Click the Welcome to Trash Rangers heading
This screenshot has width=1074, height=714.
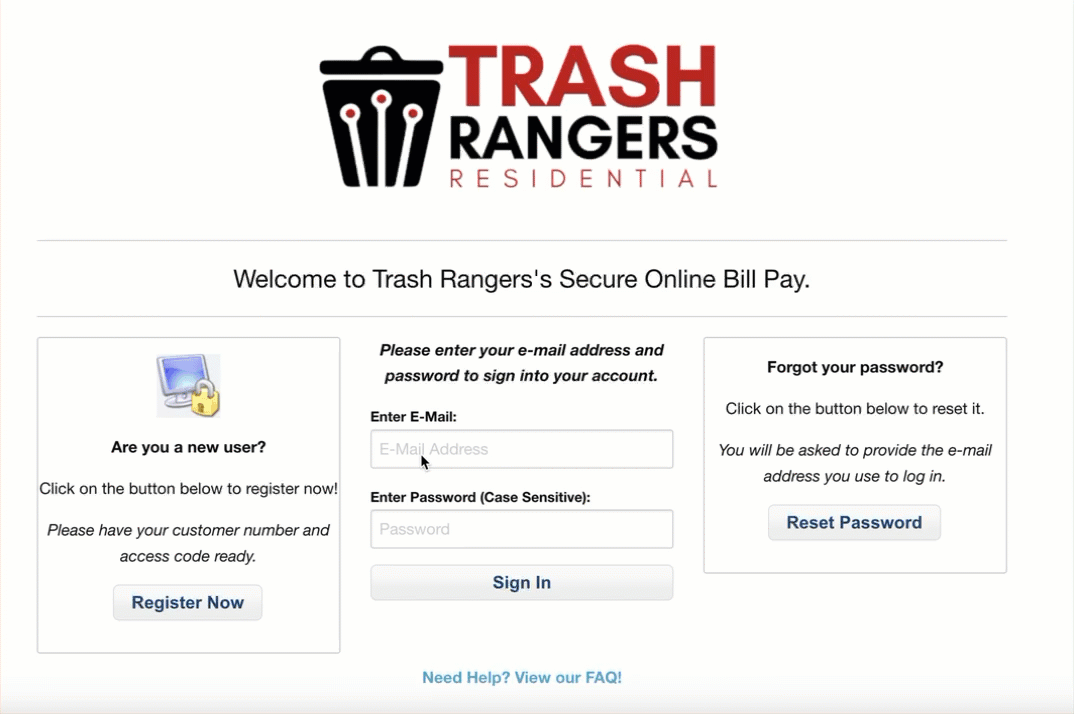[522, 280]
